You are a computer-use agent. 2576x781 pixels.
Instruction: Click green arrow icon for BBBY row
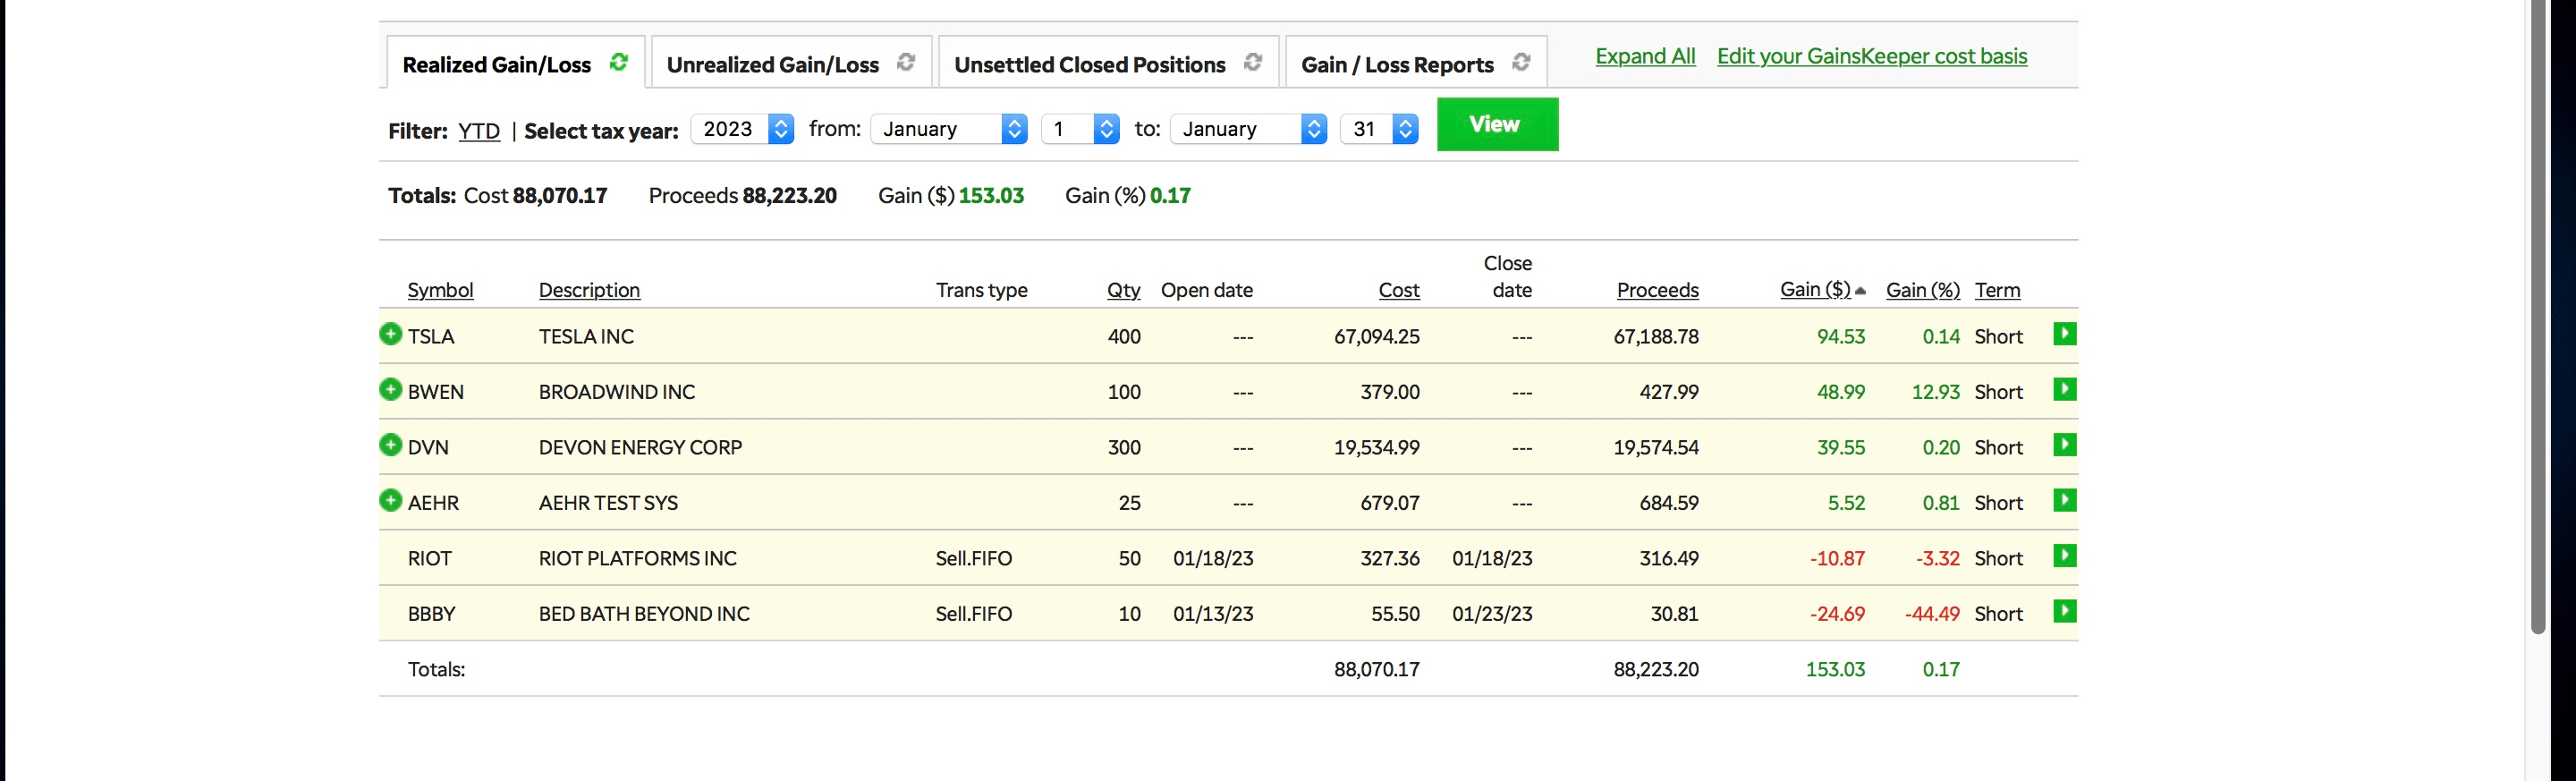click(2064, 611)
